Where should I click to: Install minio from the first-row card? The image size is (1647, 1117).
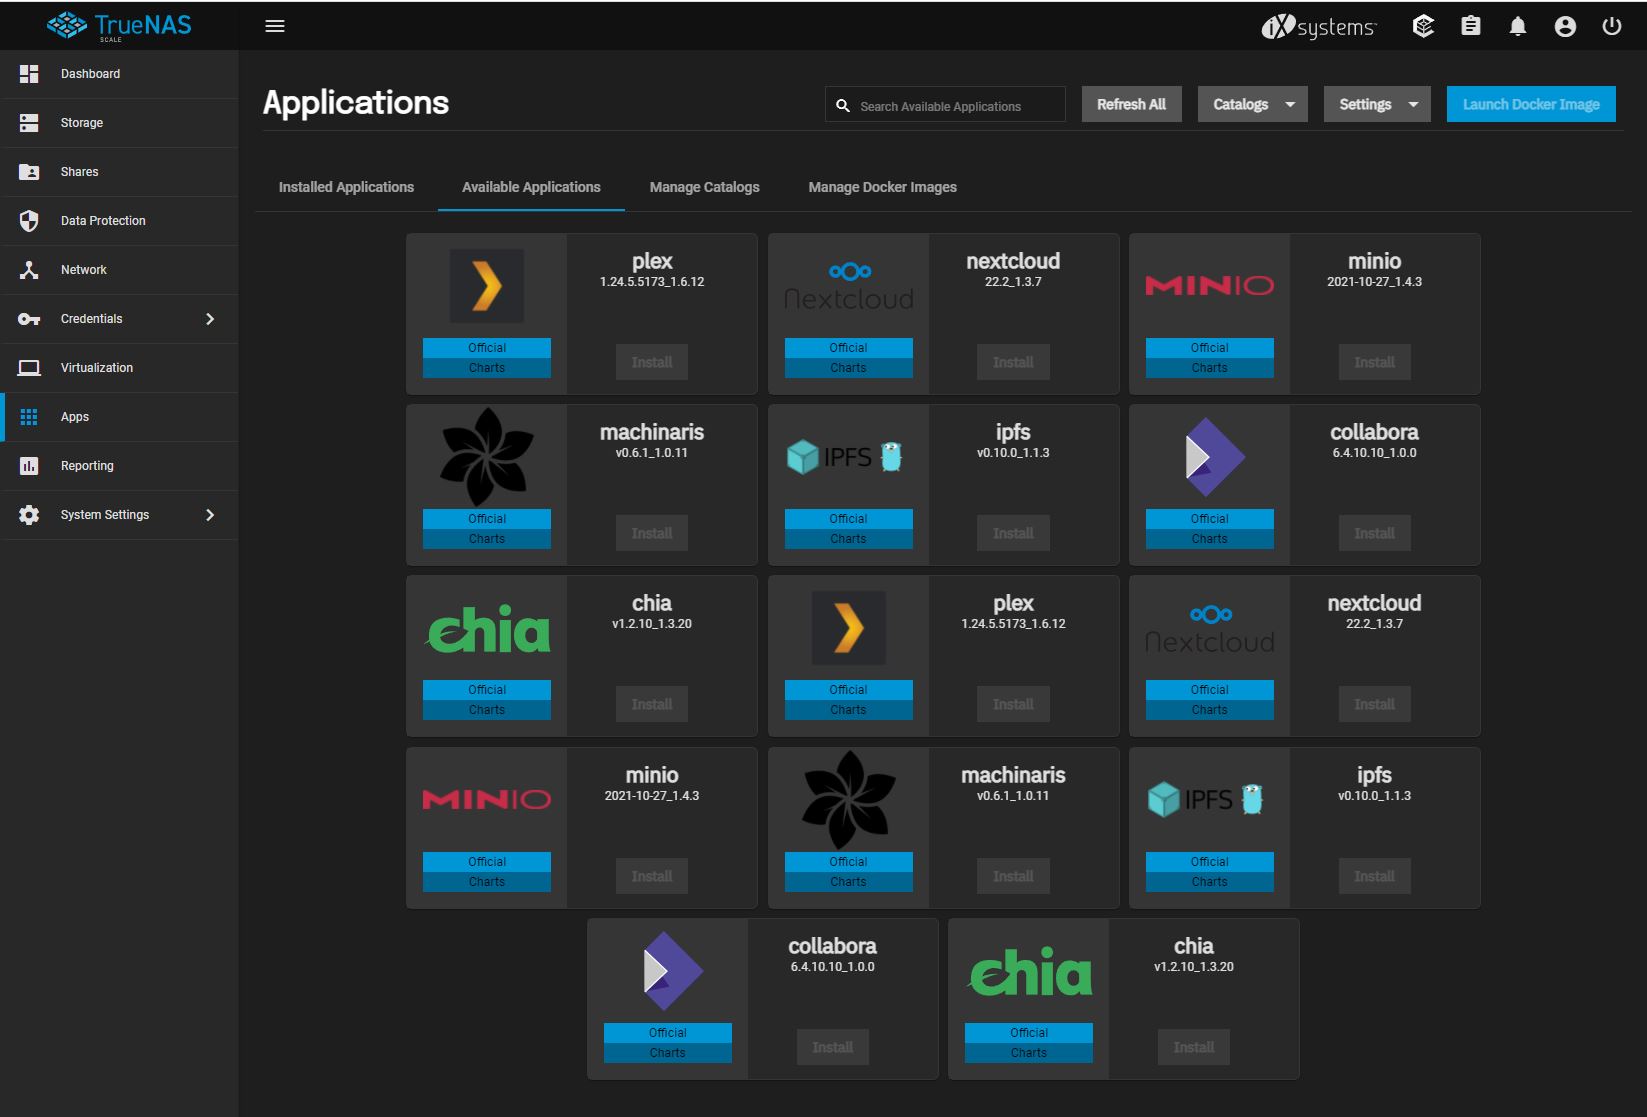click(1374, 362)
